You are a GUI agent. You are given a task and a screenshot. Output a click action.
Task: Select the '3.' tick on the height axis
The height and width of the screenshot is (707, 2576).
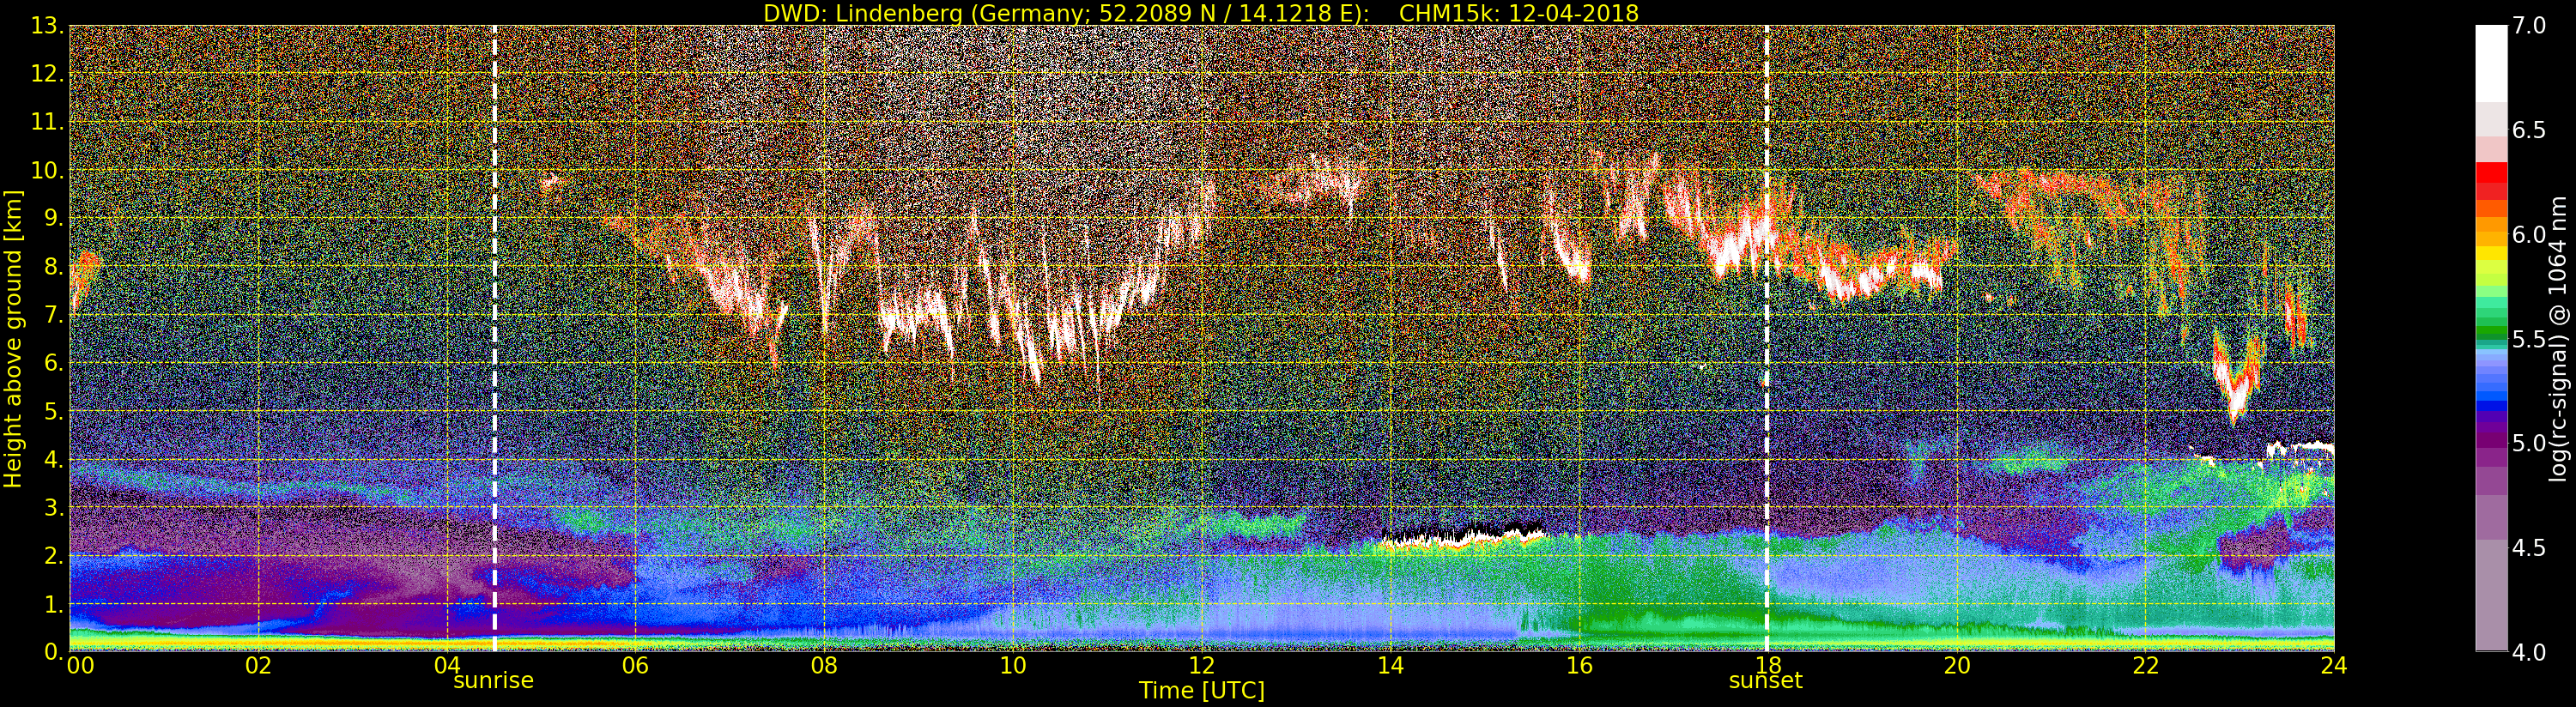tap(53, 507)
